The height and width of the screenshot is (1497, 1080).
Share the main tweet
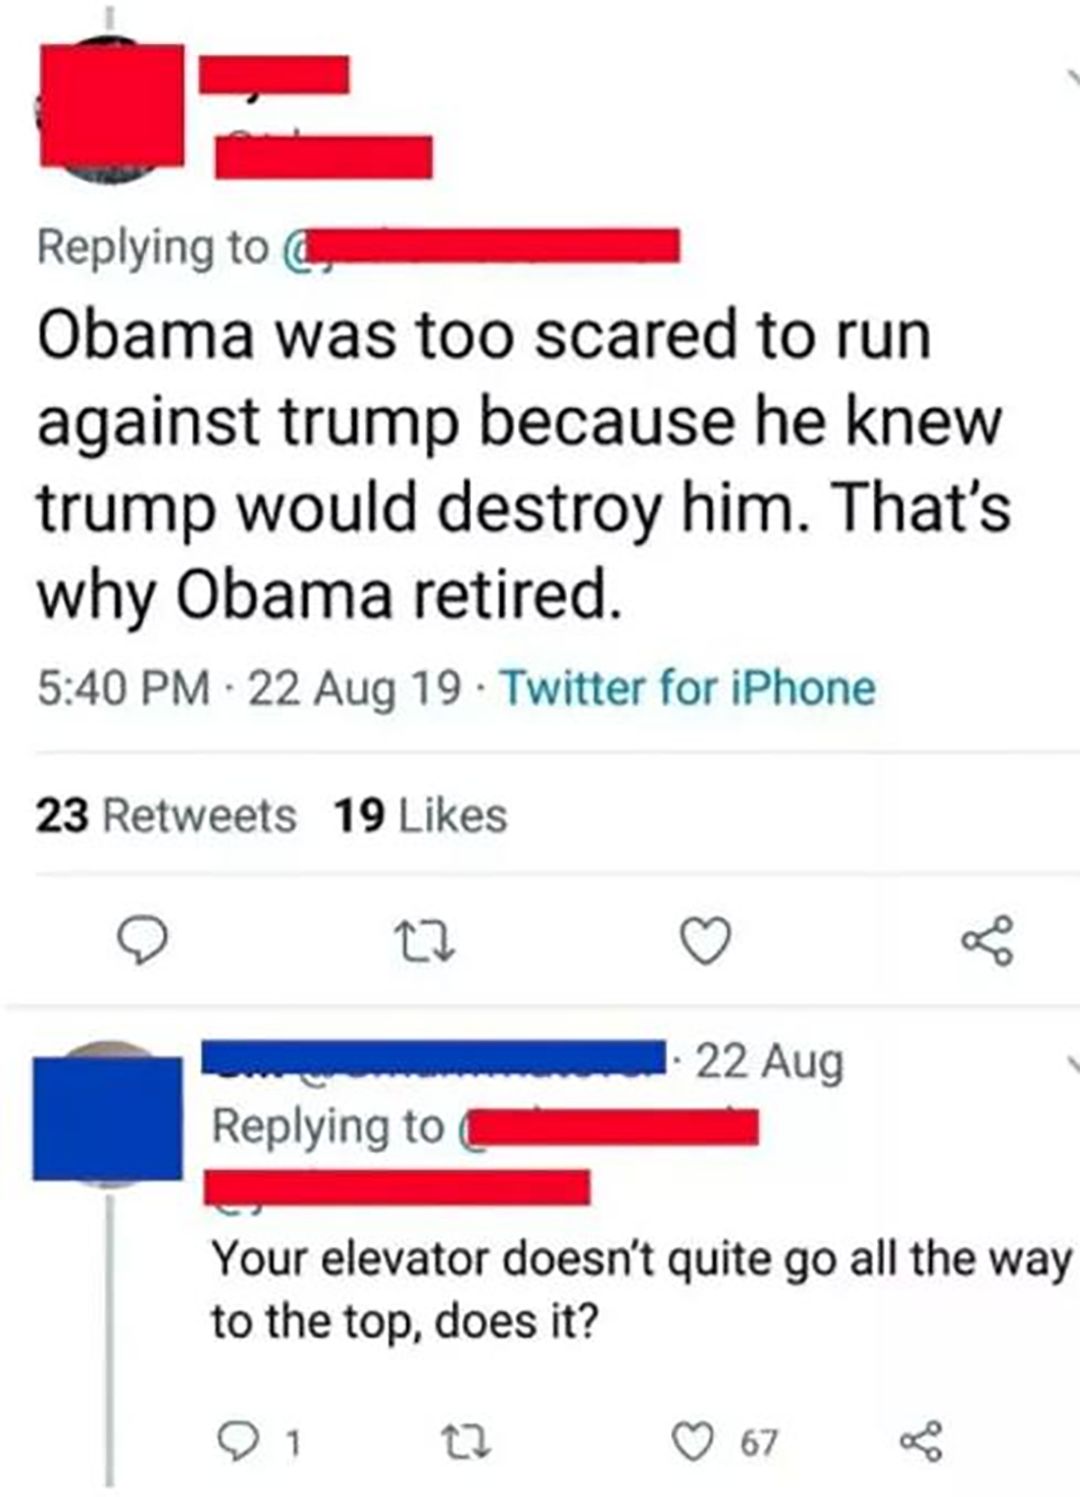(x=989, y=941)
